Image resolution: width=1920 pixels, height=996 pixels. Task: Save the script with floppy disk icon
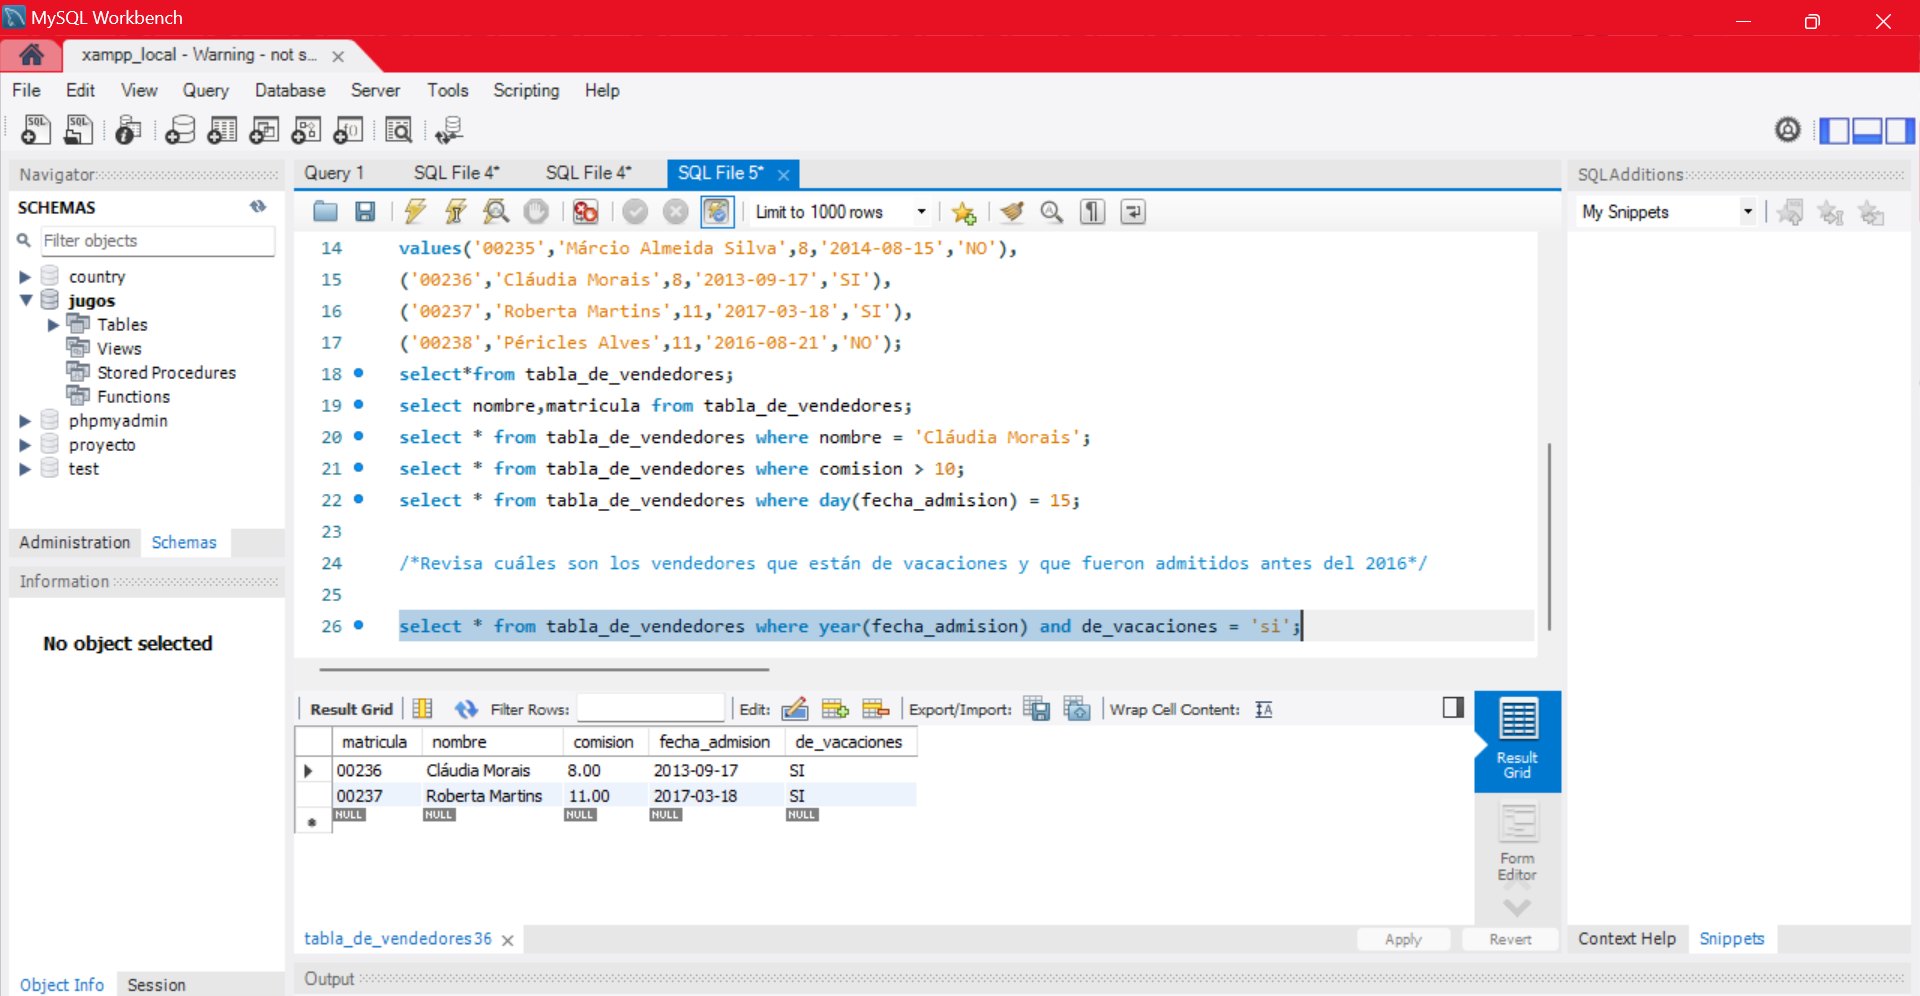pyautogui.click(x=365, y=211)
